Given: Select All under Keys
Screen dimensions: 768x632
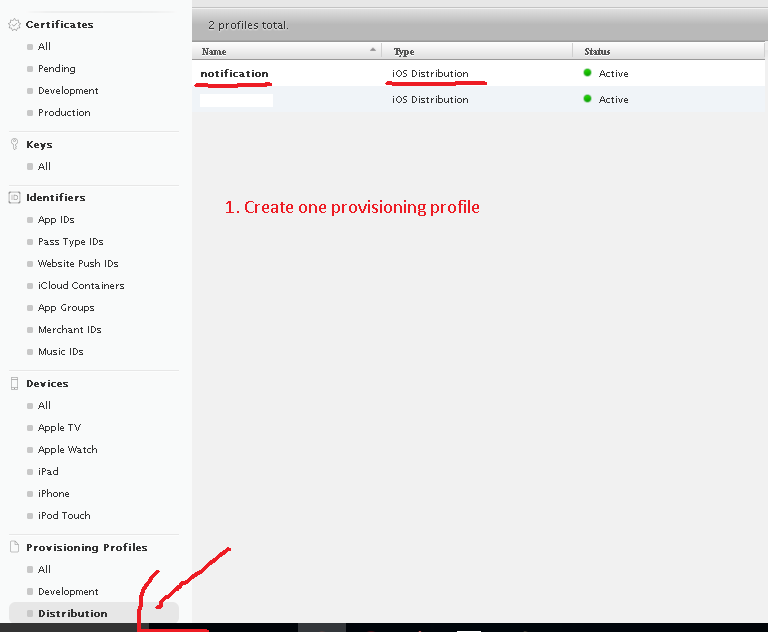Looking at the screenshot, I should [44, 167].
